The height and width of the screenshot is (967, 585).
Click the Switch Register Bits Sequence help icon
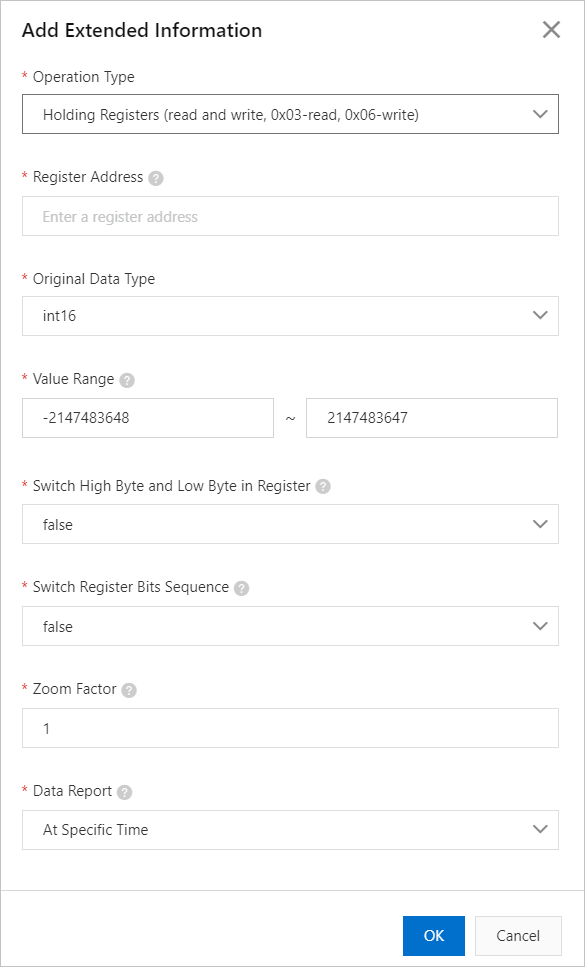240,588
